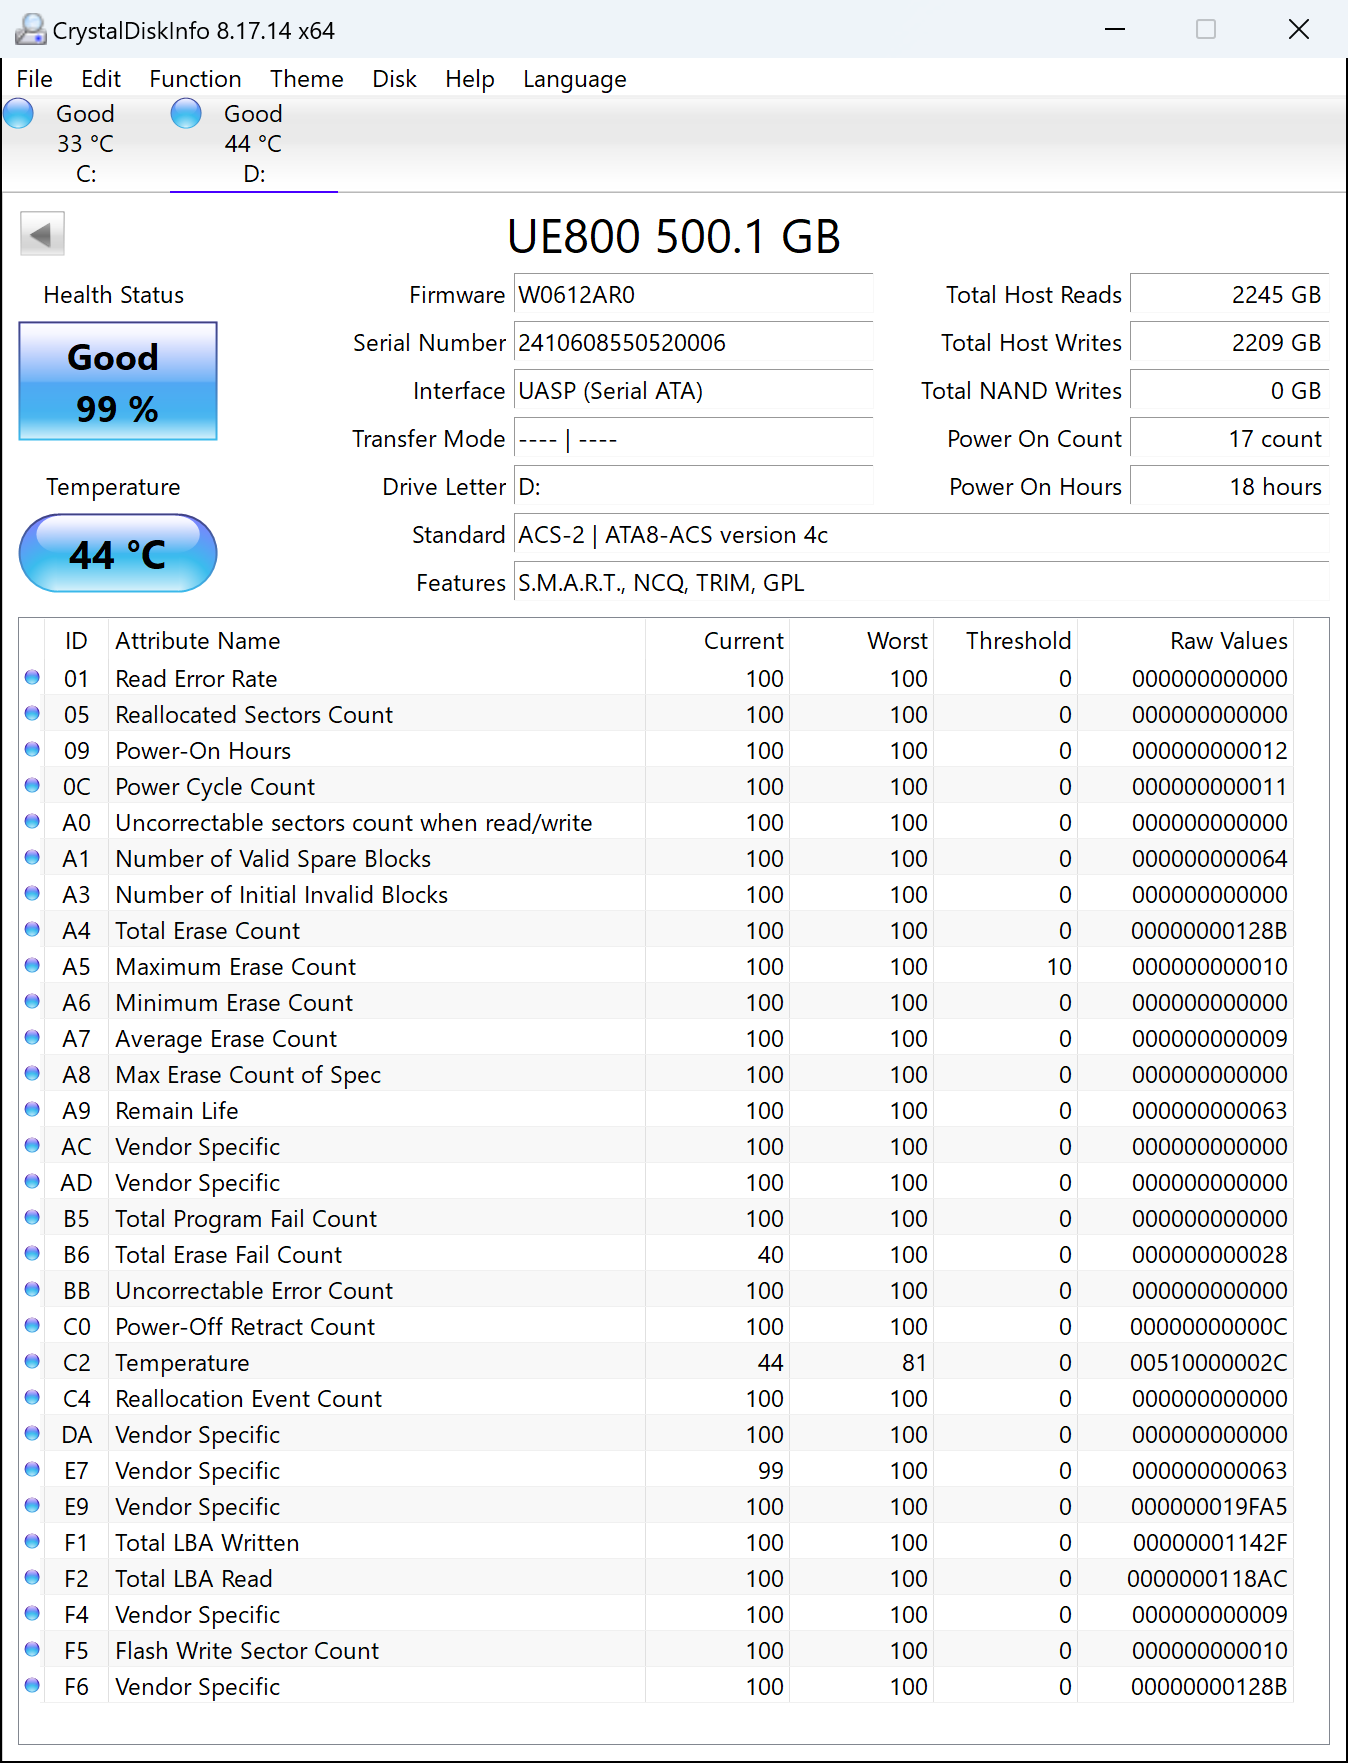Click the 44 °C temperature button
The image size is (1348, 1763).
(118, 553)
